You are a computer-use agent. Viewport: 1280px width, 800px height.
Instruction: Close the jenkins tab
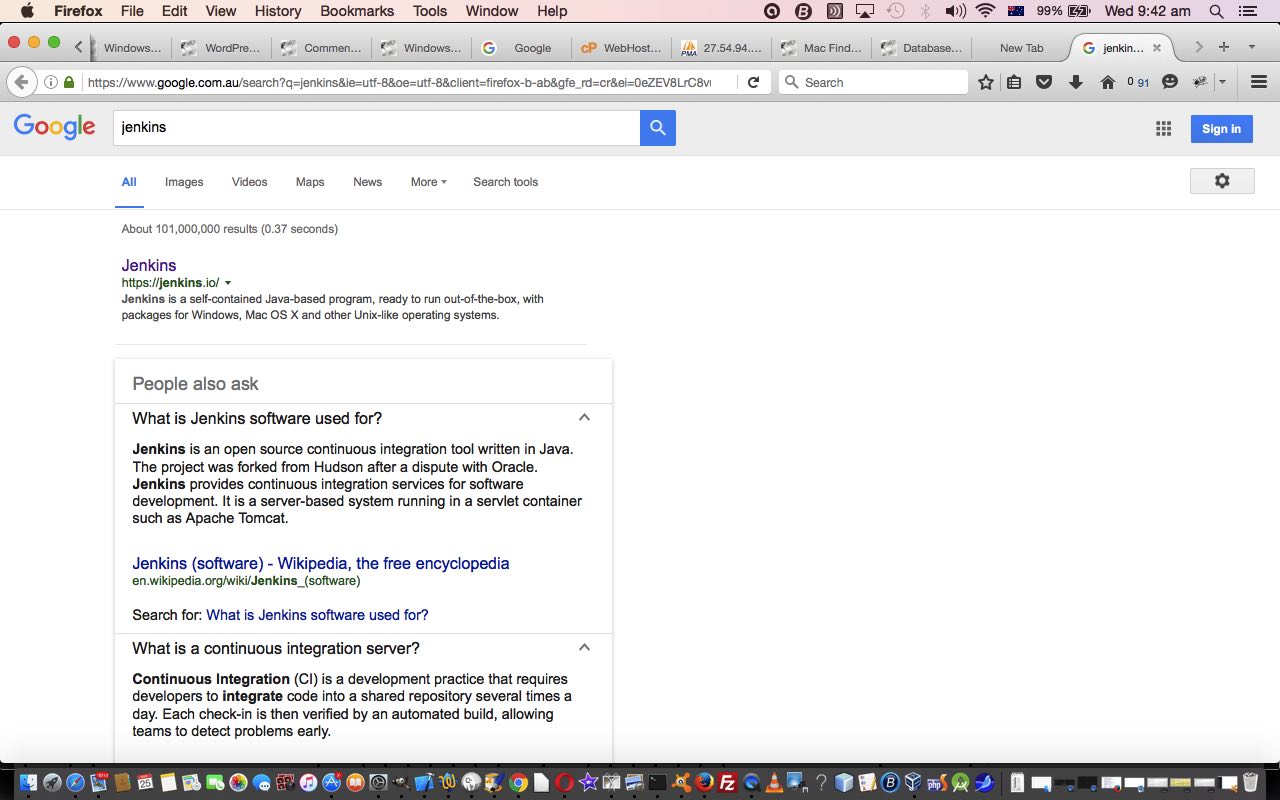(1157, 47)
